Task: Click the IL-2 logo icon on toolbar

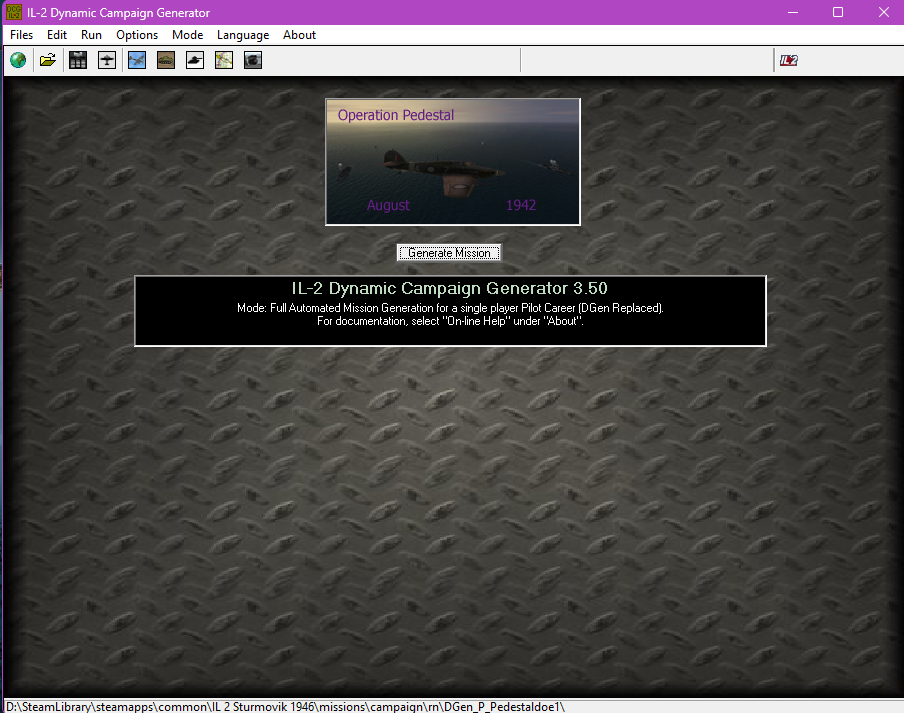Action: pyautogui.click(x=789, y=61)
